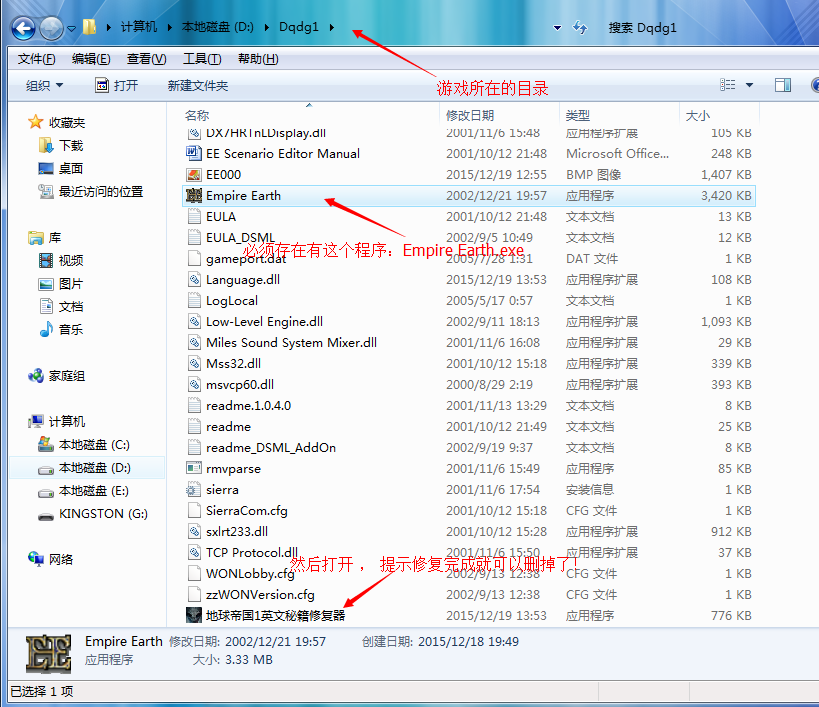The width and height of the screenshot is (819, 707).
Task: Open 桌面 in the navigation pane
Action: pos(71,169)
